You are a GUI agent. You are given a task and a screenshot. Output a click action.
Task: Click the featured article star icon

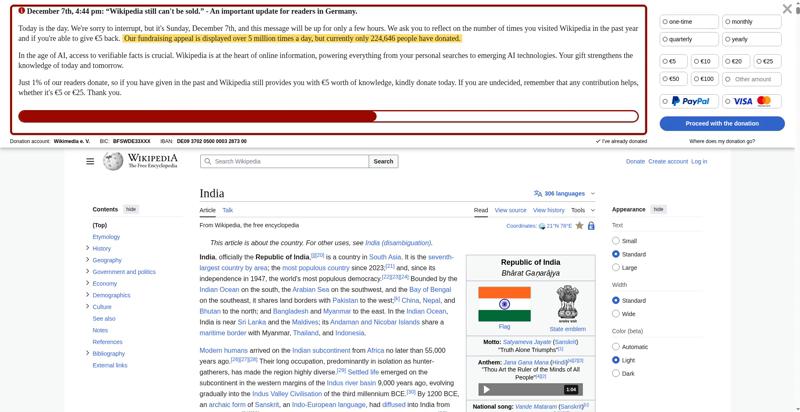click(579, 225)
